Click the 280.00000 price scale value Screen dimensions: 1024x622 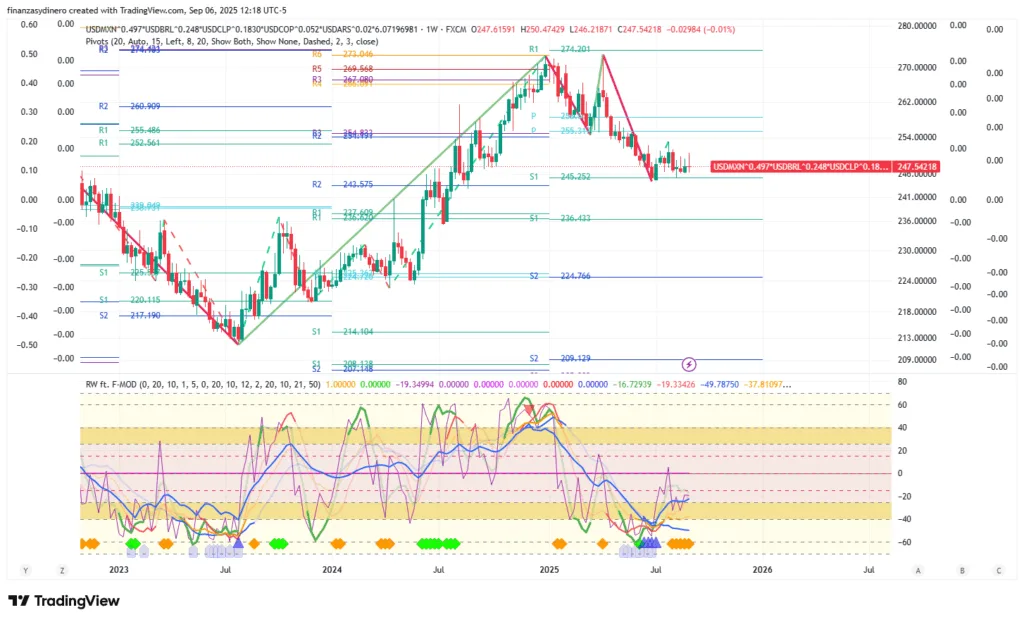[x=917, y=26]
